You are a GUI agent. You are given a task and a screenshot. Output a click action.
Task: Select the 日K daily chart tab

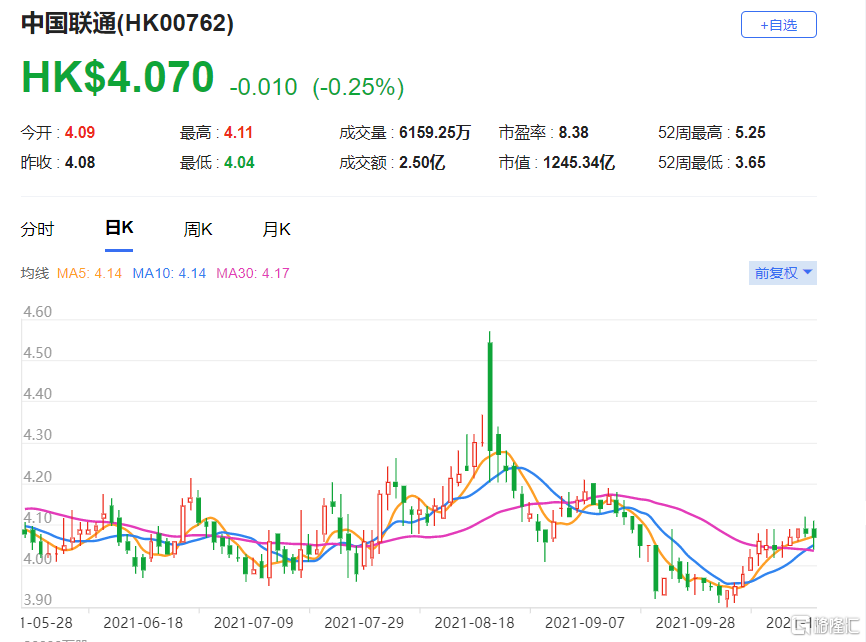pos(119,229)
